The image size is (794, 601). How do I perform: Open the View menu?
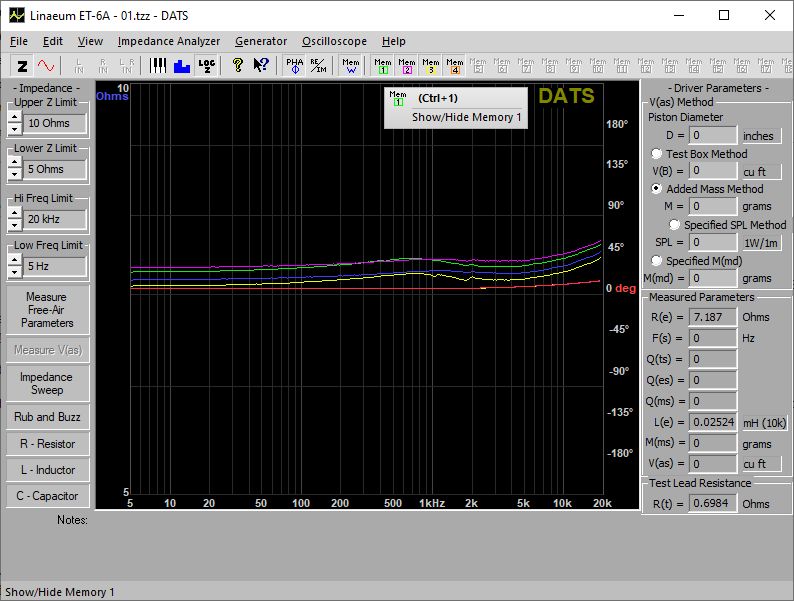90,41
